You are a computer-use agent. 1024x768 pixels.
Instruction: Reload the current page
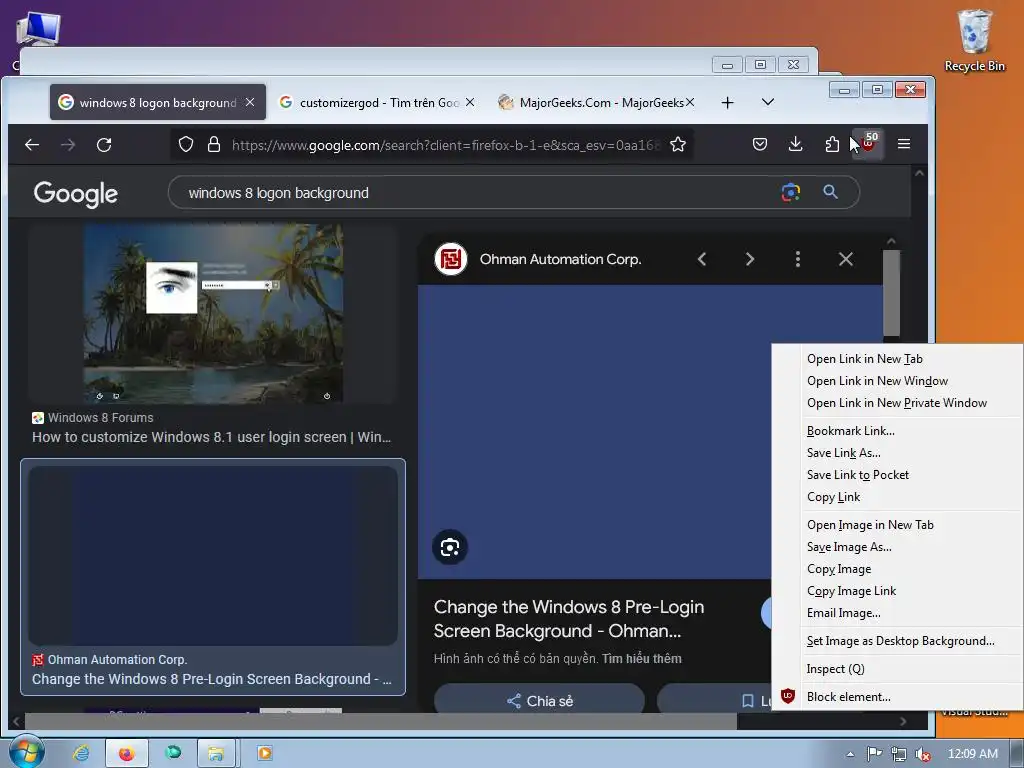point(104,144)
